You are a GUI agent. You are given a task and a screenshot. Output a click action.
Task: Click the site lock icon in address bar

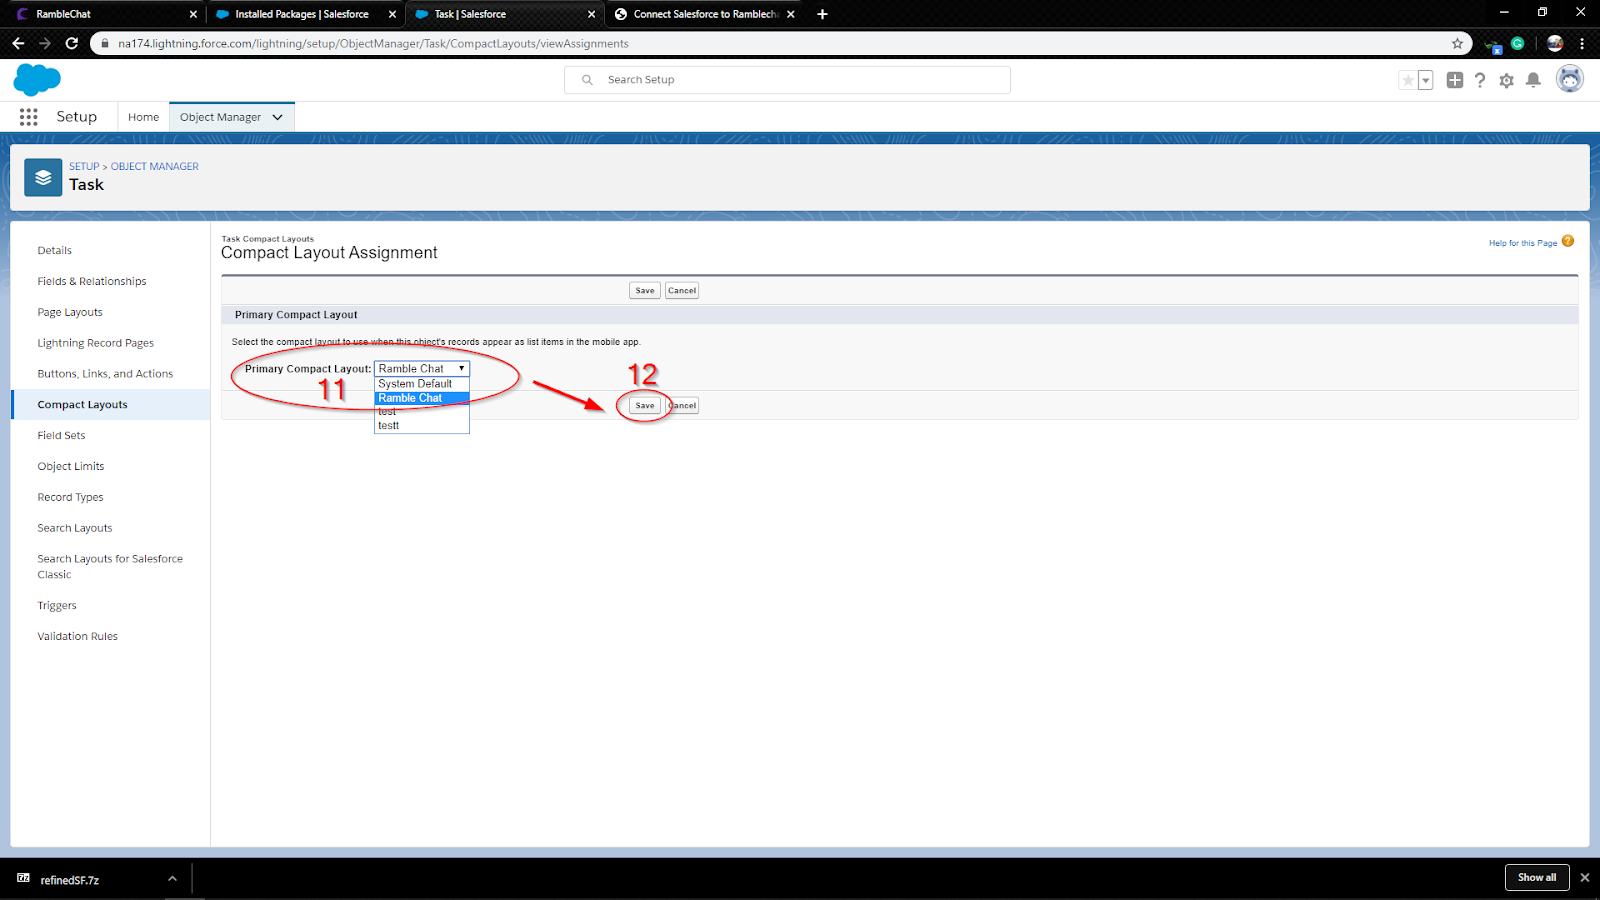(105, 43)
